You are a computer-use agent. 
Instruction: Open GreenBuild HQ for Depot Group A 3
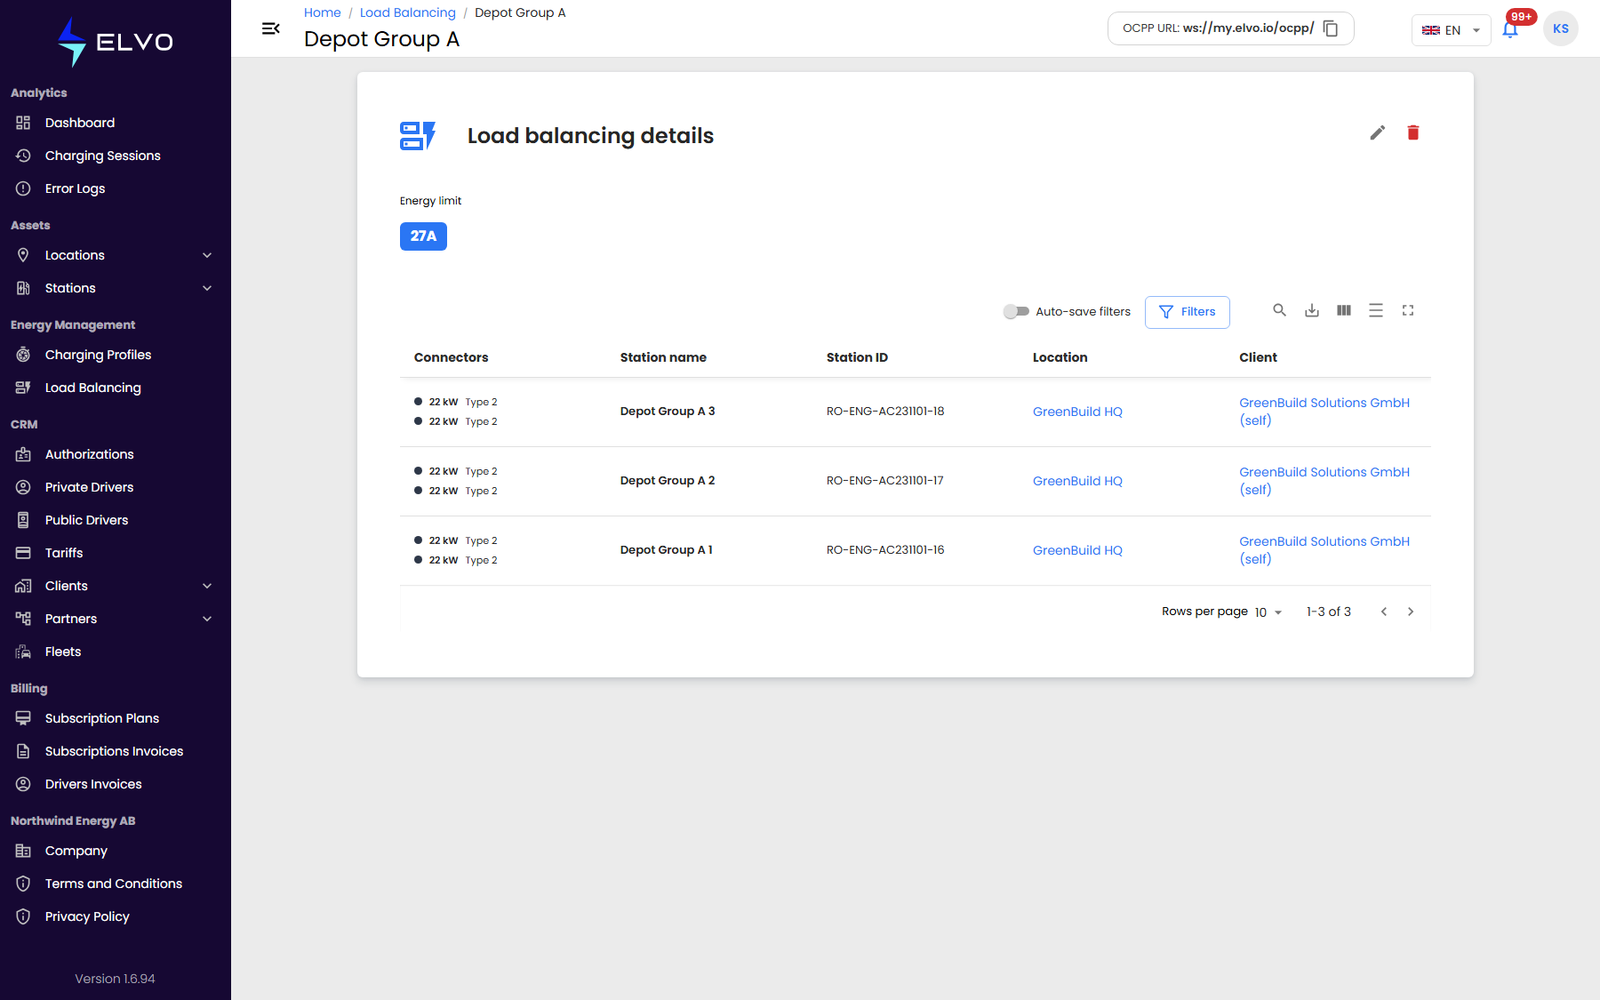(x=1077, y=412)
